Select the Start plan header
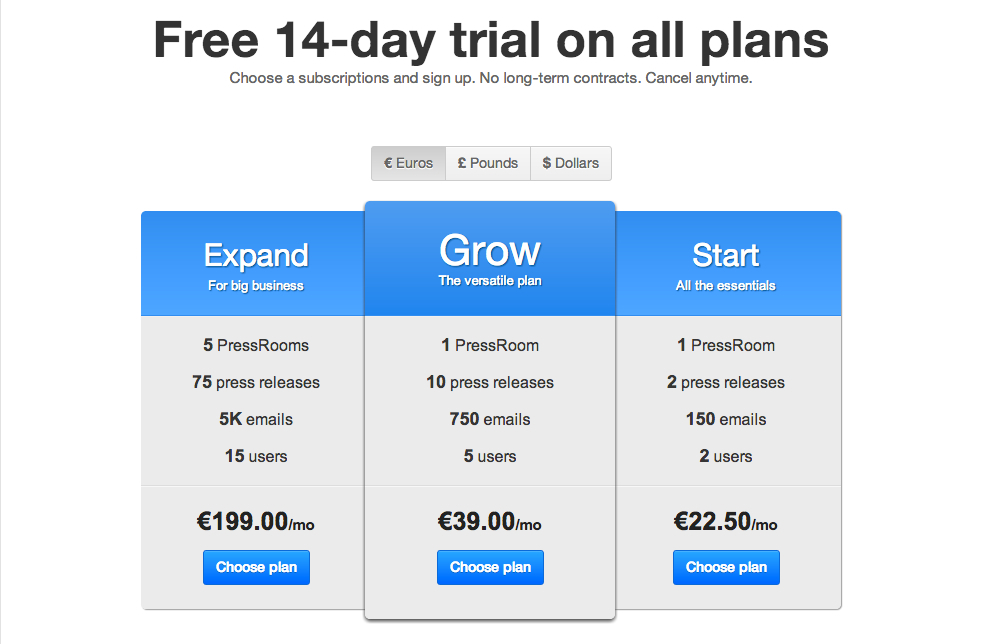Image resolution: width=981 pixels, height=644 pixels. click(726, 255)
